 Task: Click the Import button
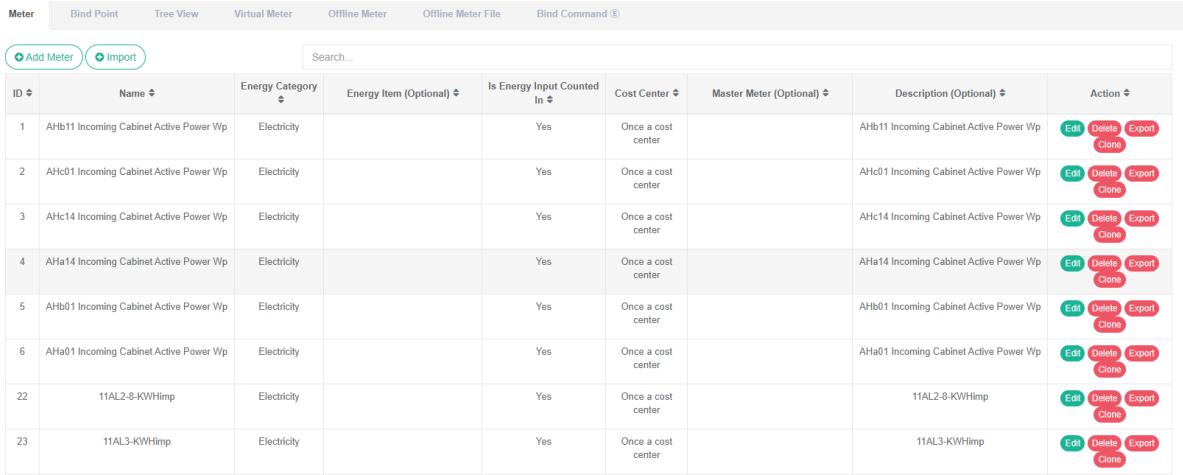[116, 57]
